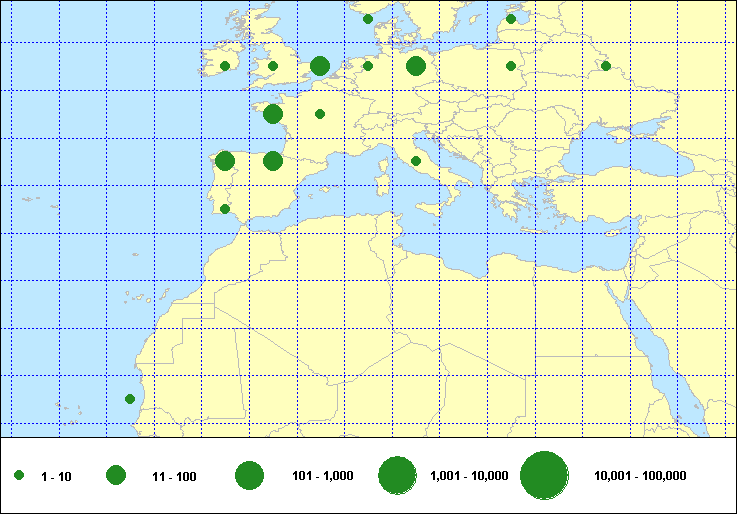
Task: Click the large marker over southeast England
Action: (320, 66)
